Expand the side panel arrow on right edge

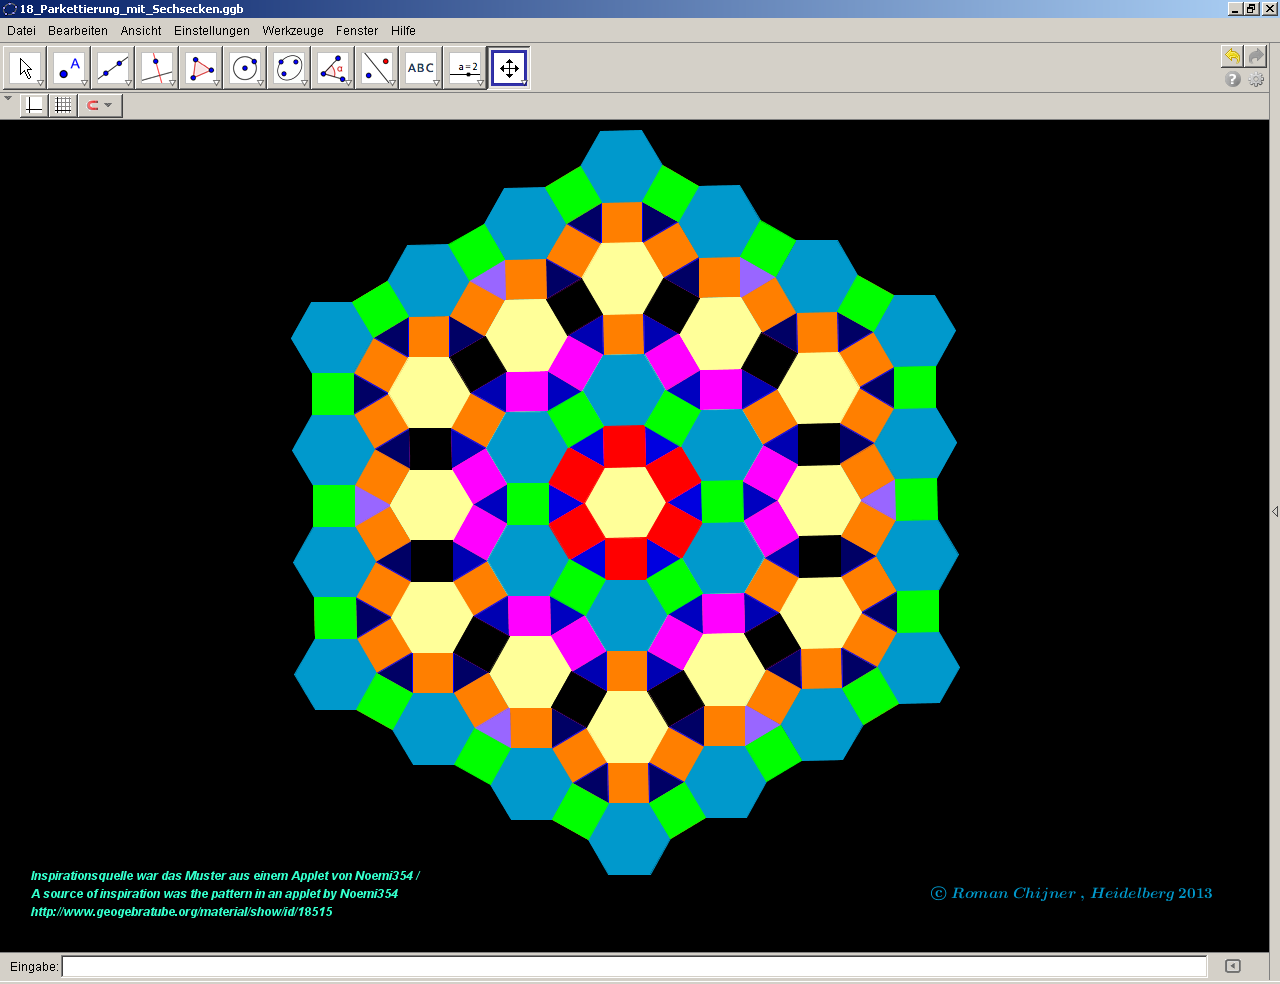[x=1274, y=511]
